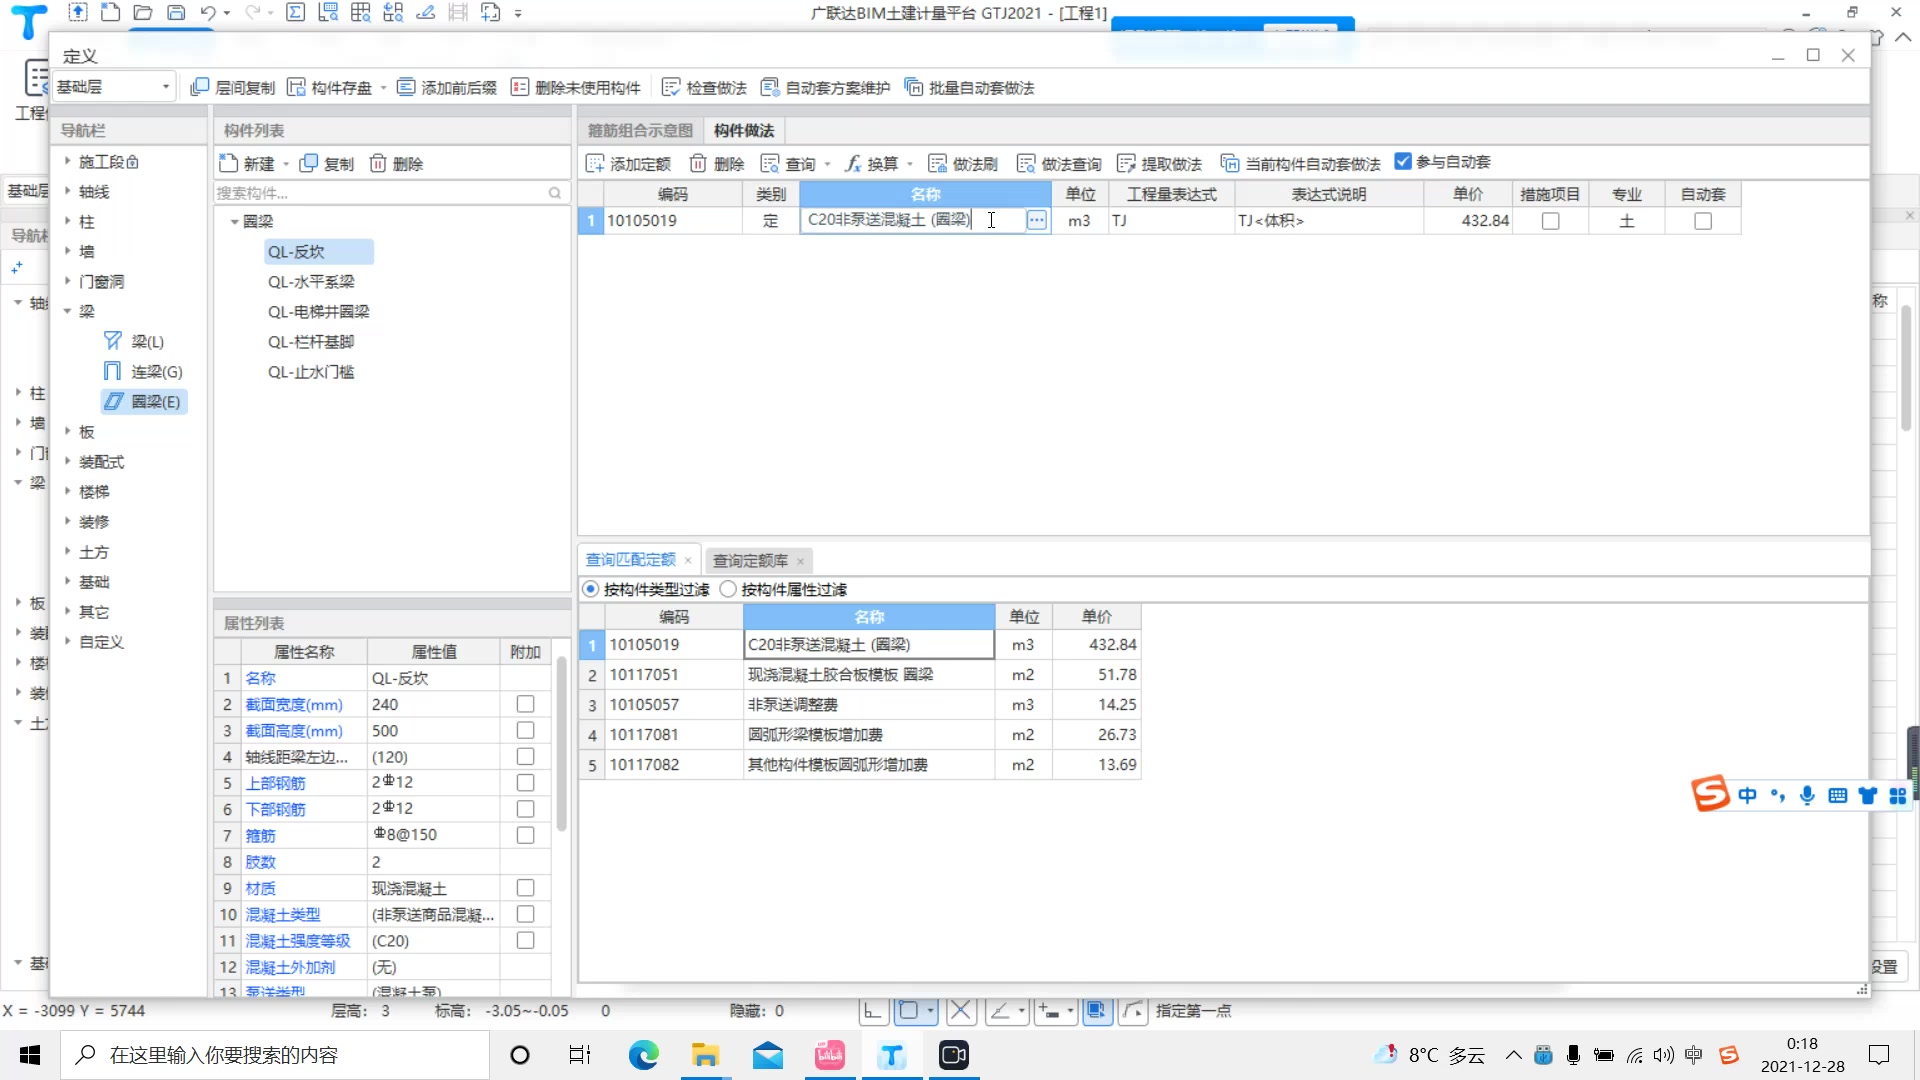Click the 搜索构件 search field
The image size is (1920, 1080).
[390, 193]
